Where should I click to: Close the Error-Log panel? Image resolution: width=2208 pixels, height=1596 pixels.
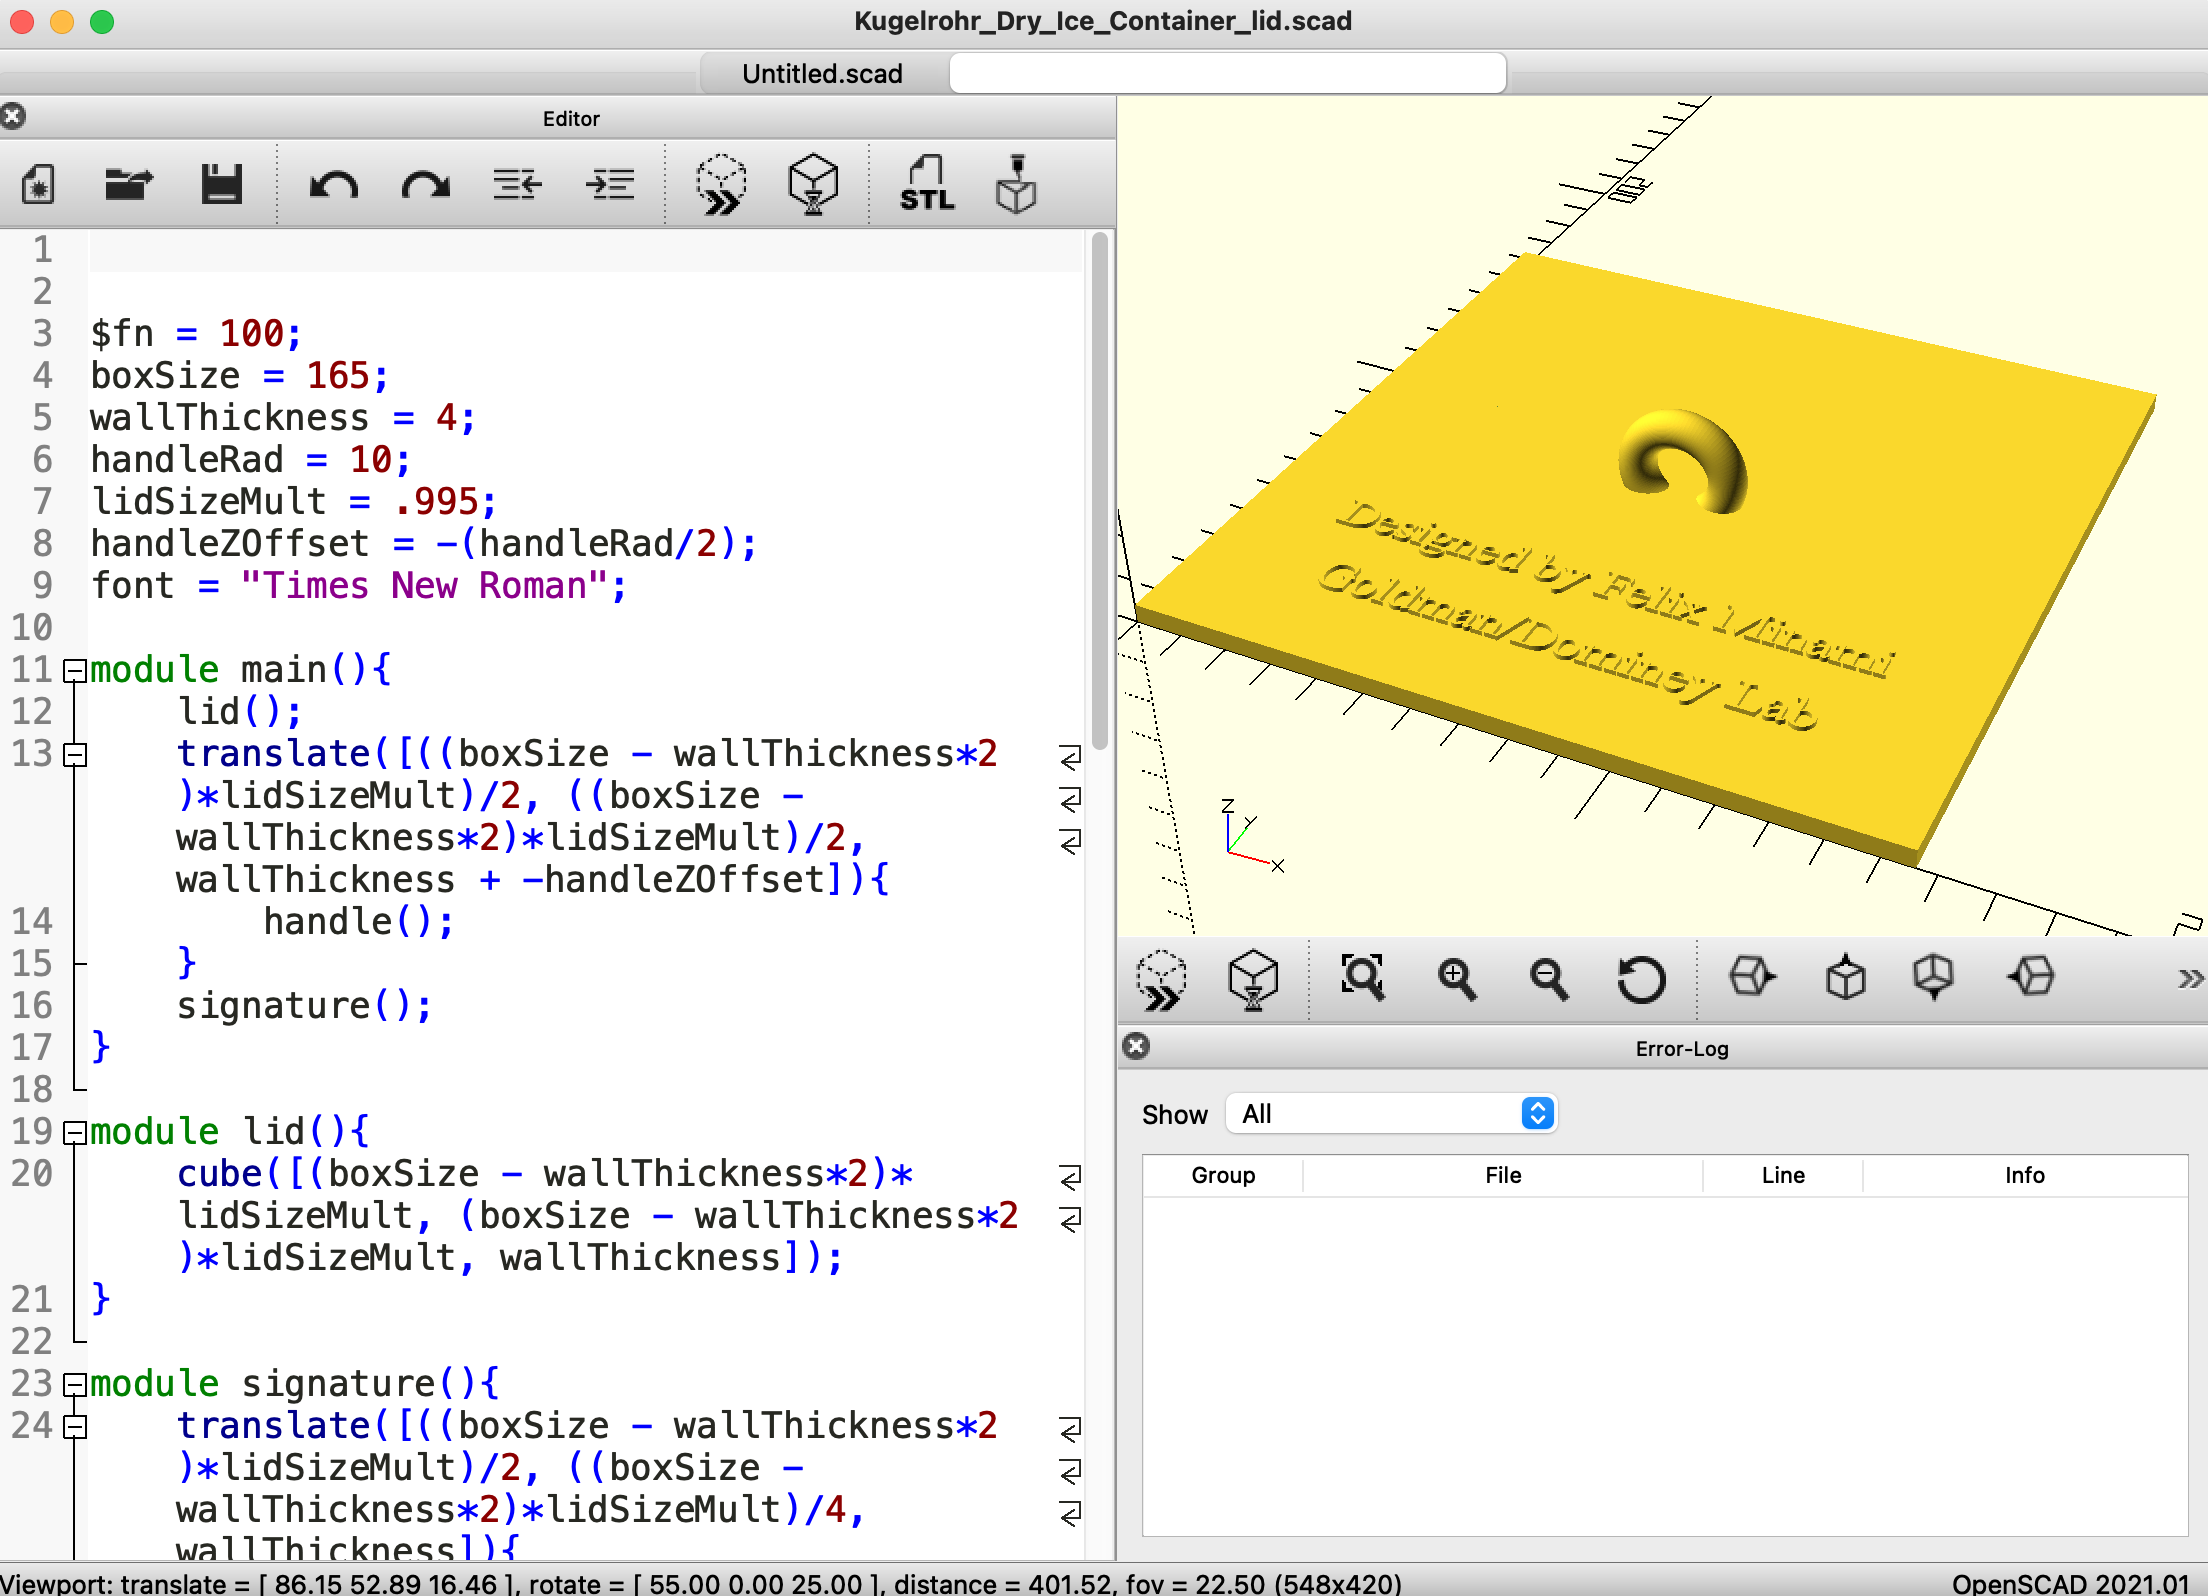tap(1136, 1047)
